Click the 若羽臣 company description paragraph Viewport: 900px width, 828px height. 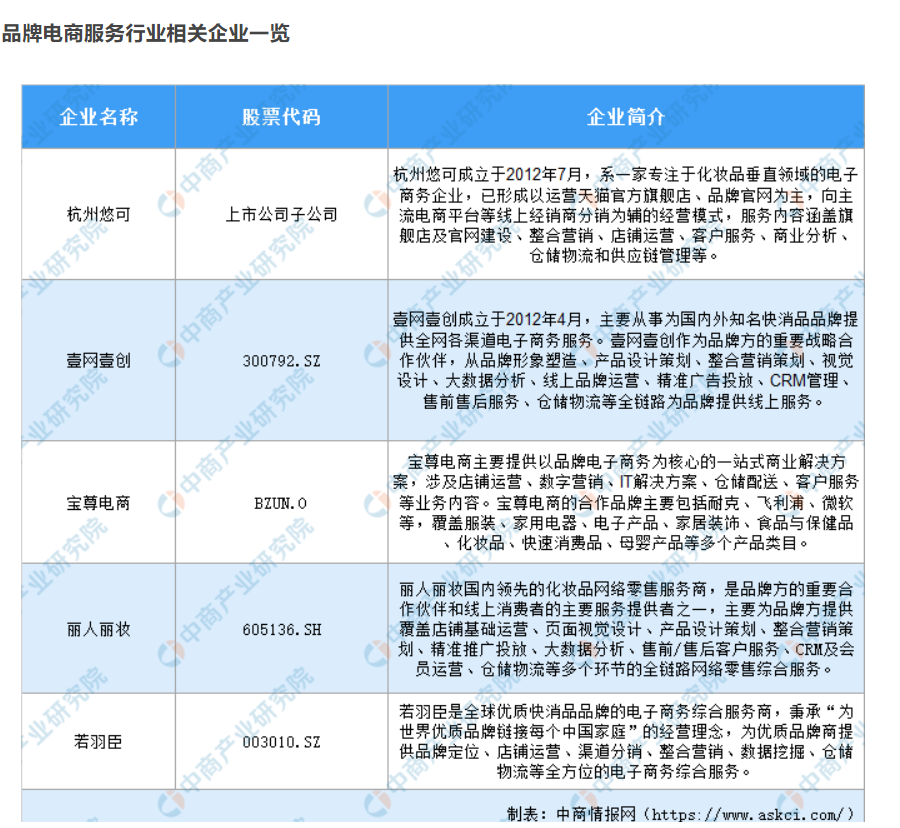tap(626, 741)
